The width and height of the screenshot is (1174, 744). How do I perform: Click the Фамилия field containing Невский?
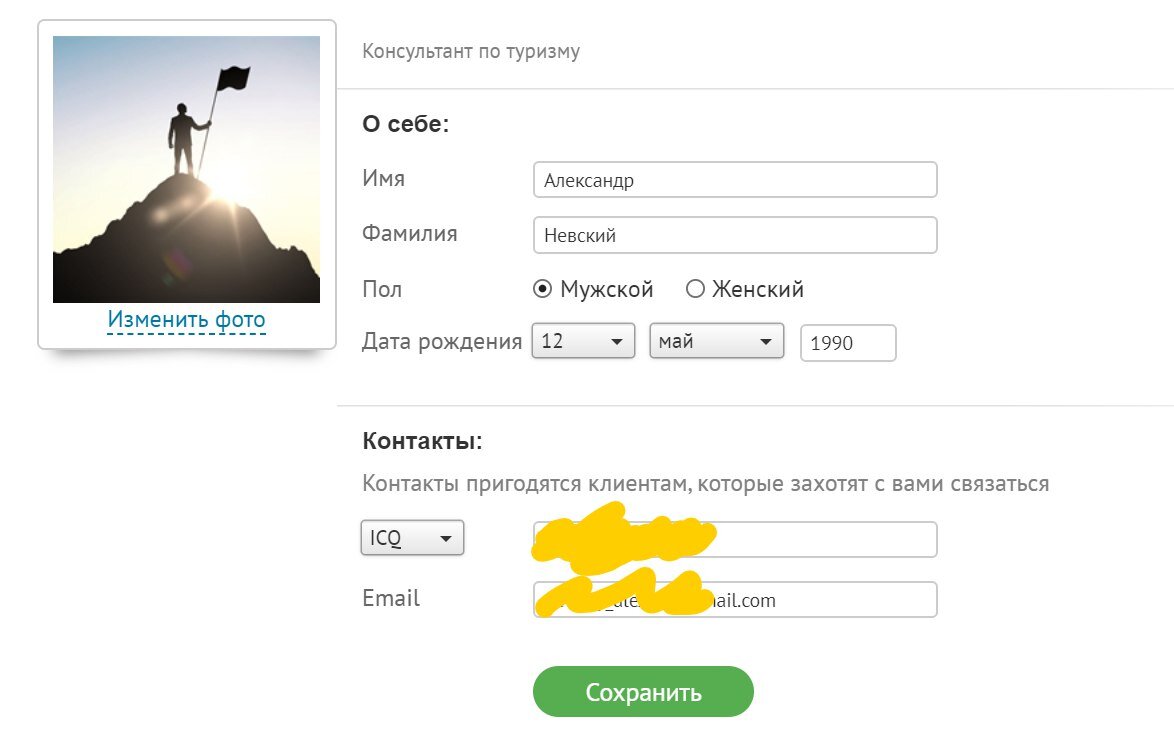(735, 234)
